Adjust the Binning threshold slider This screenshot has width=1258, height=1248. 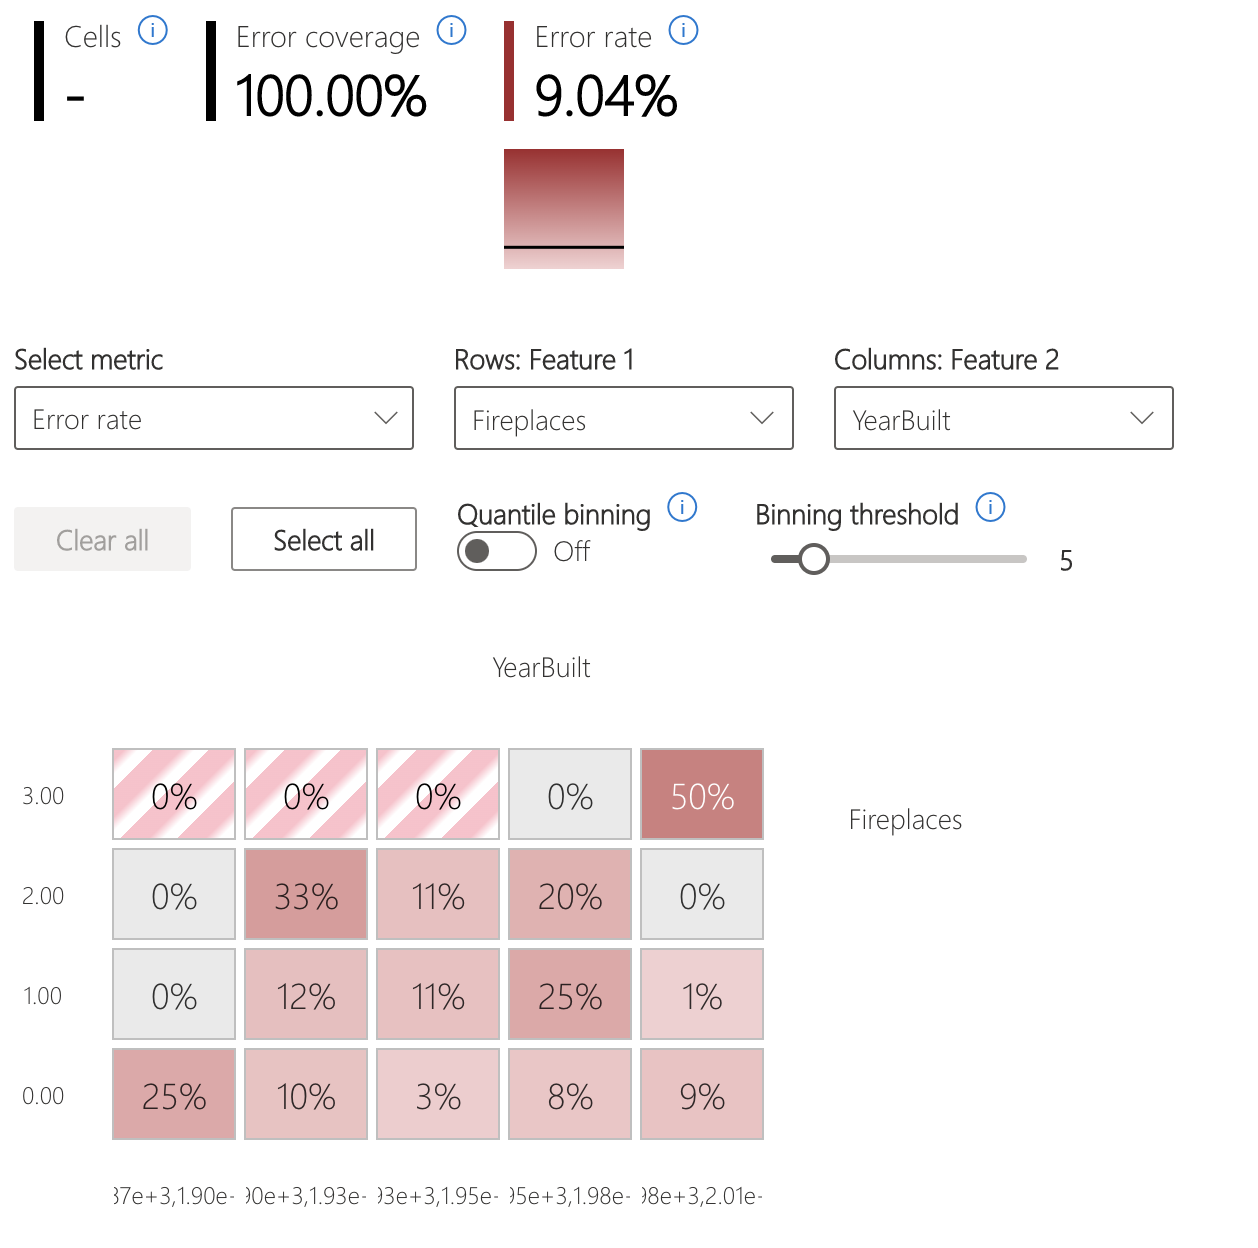pos(814,558)
